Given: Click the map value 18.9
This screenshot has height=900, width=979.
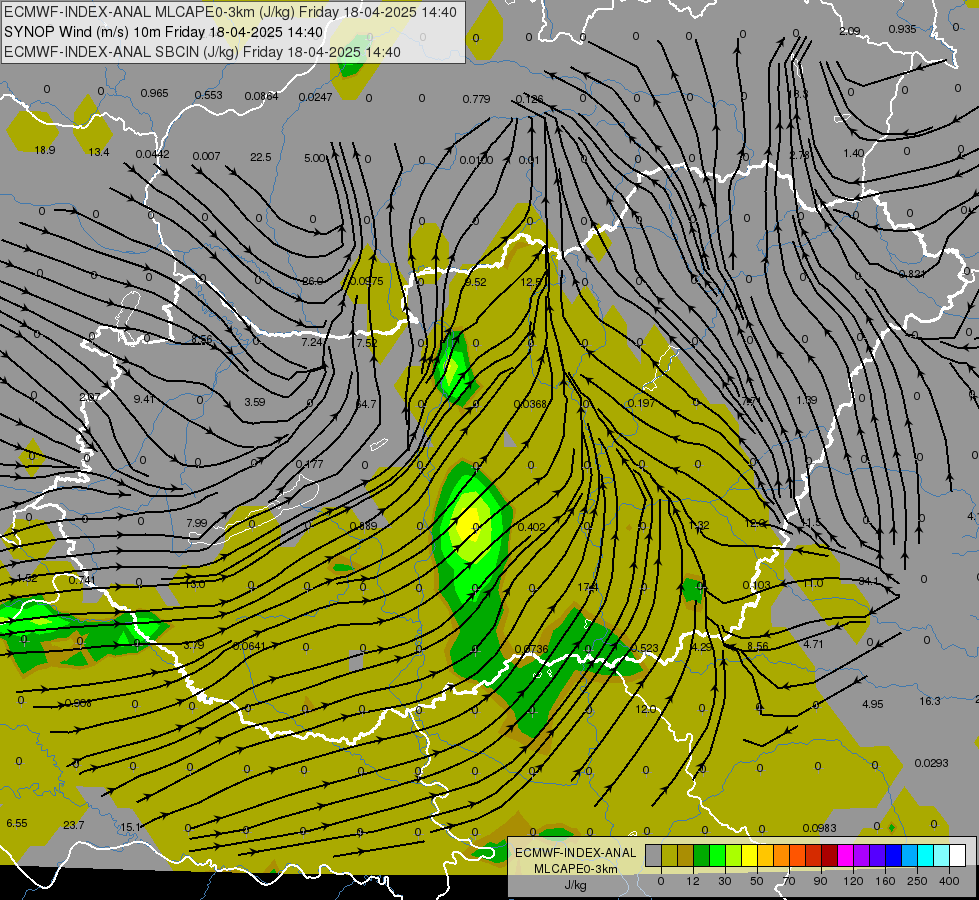Looking at the screenshot, I should (45, 150).
